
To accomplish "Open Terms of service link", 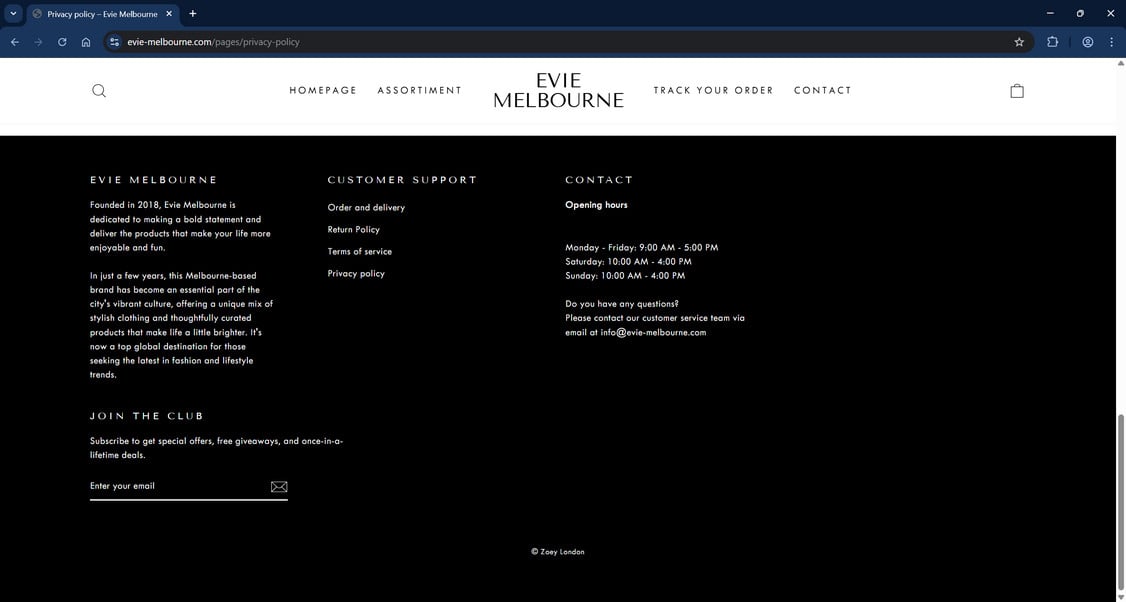I will coord(360,251).
